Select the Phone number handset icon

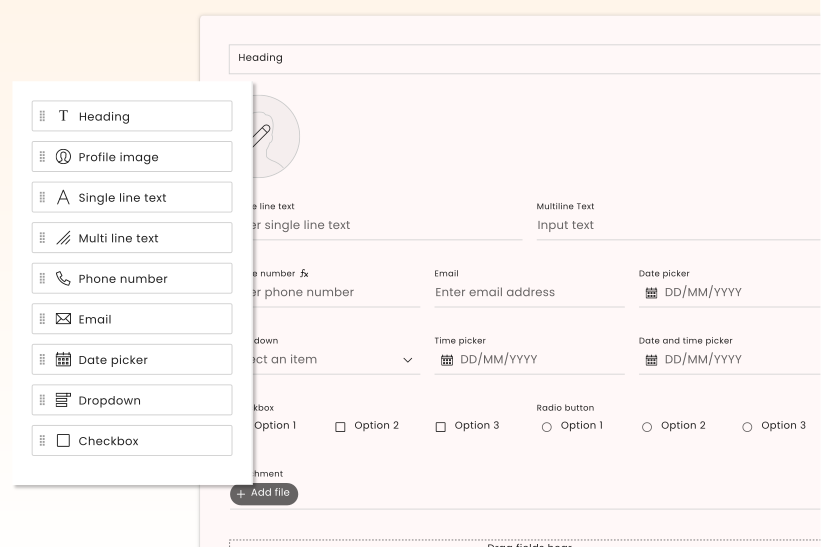point(63,279)
